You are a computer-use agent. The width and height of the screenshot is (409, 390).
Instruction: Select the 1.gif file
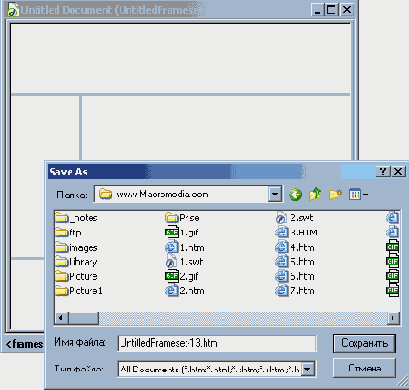coord(182,232)
